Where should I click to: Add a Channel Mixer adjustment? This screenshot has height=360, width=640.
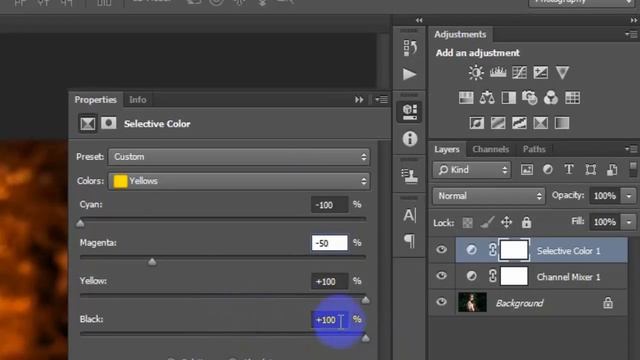pyautogui.click(x=551, y=98)
